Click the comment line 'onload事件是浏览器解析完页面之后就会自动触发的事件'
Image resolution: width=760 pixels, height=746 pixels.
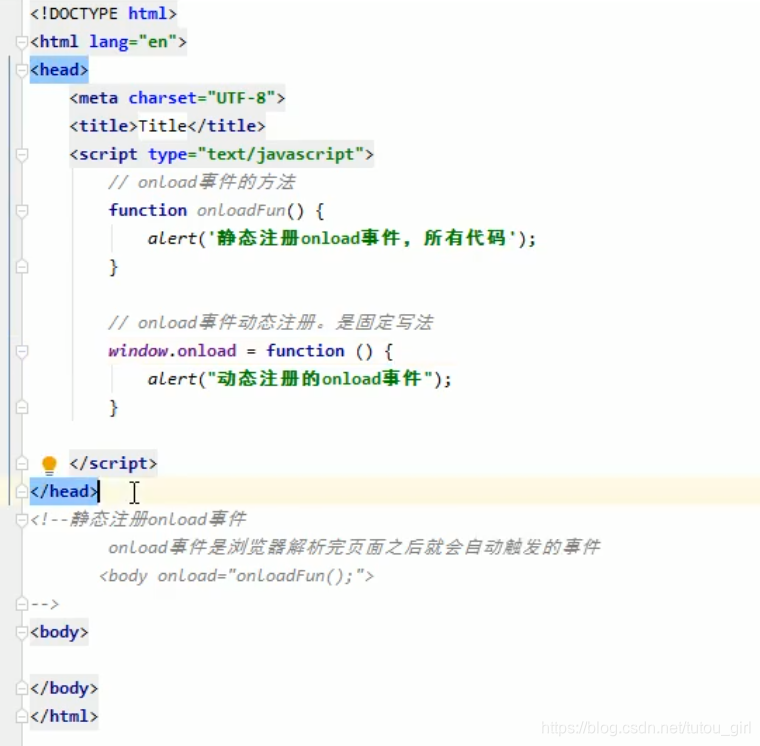(x=354, y=548)
